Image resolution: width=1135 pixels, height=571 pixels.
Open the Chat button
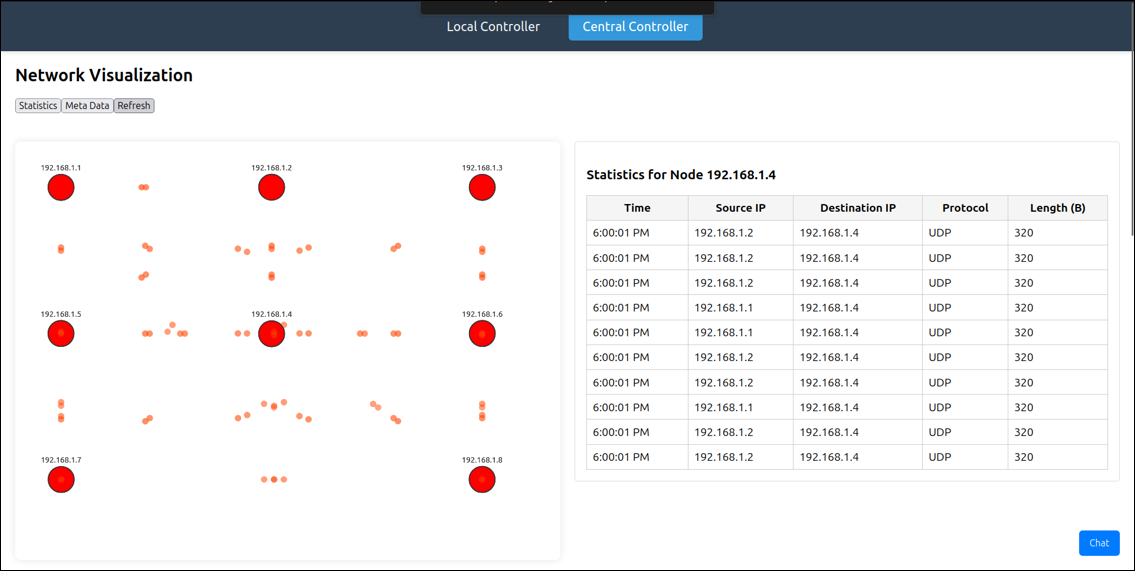click(1098, 543)
